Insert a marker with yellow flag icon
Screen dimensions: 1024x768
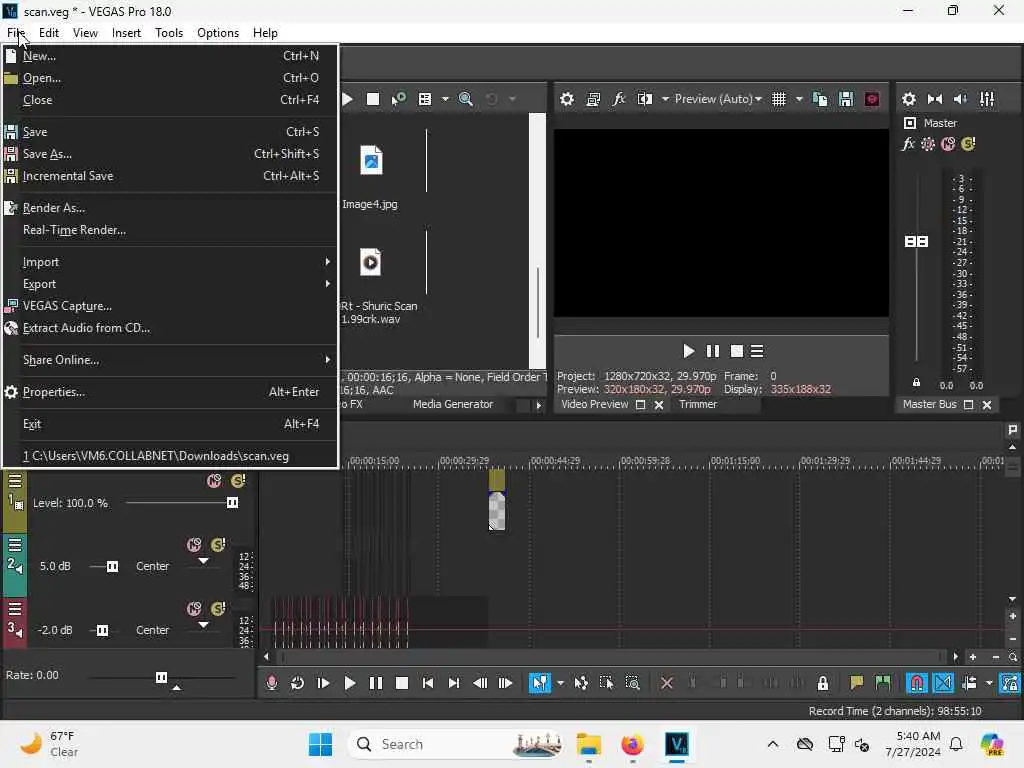[856, 683]
